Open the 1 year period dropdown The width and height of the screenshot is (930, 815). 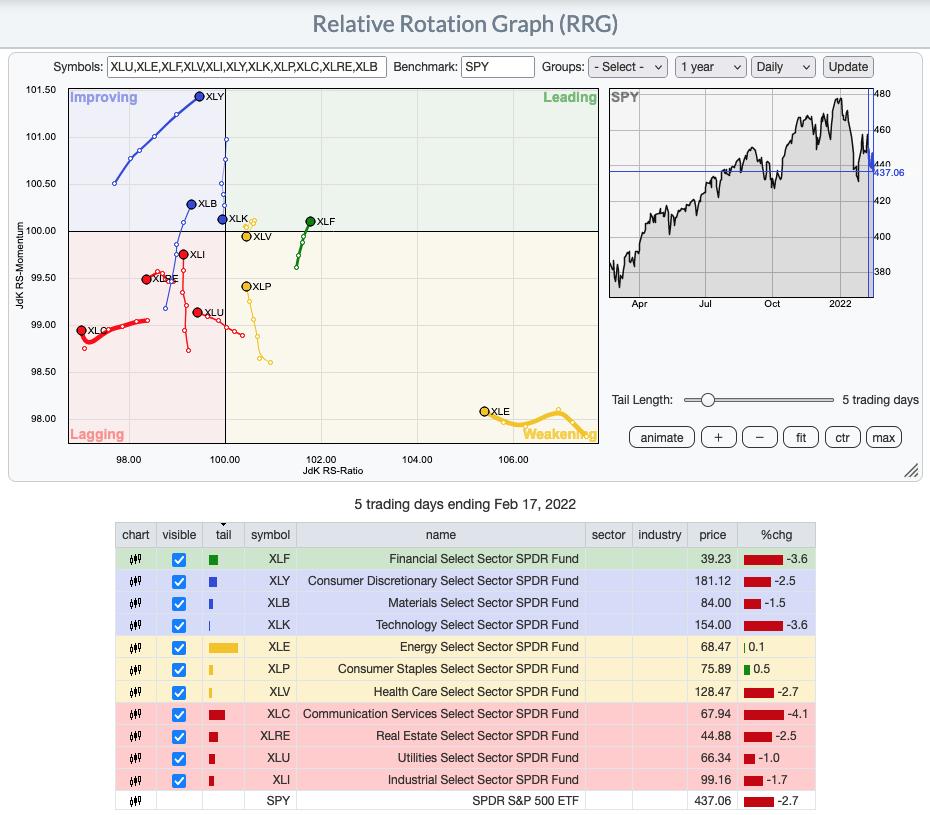click(x=711, y=67)
